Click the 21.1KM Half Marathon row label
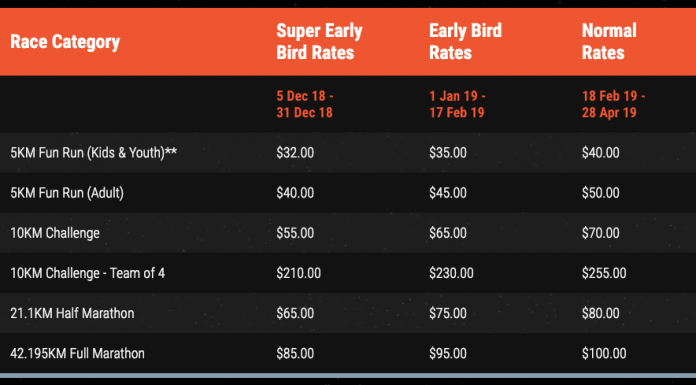The image size is (696, 385). [72, 313]
